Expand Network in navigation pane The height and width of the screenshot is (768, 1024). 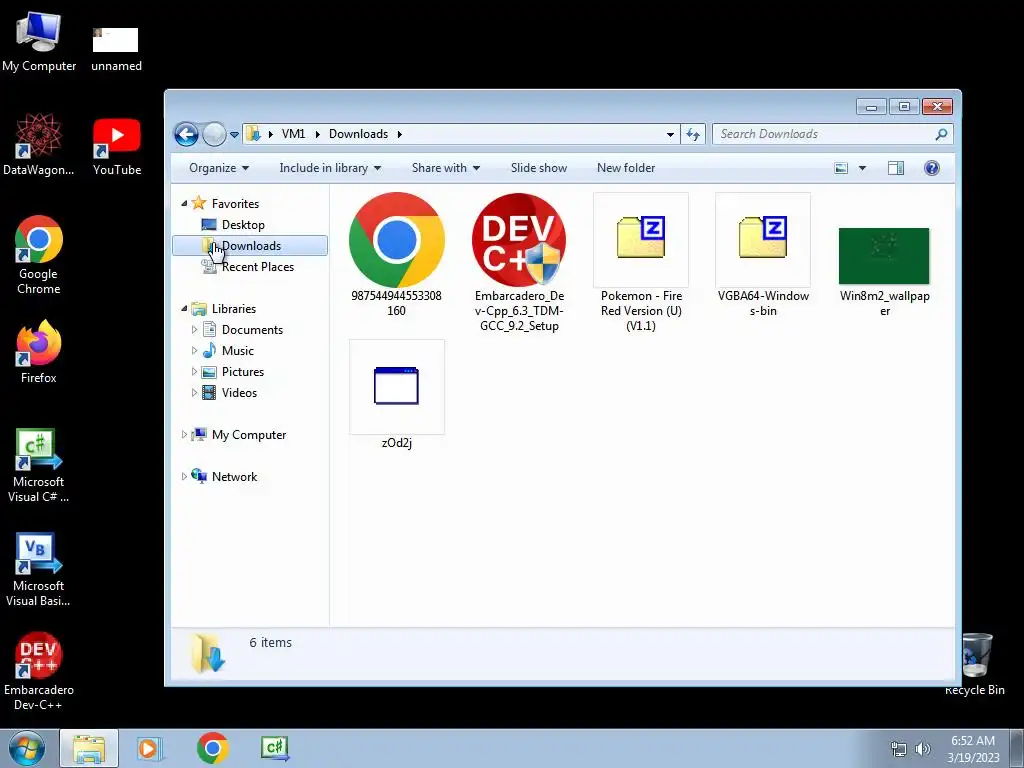184,477
